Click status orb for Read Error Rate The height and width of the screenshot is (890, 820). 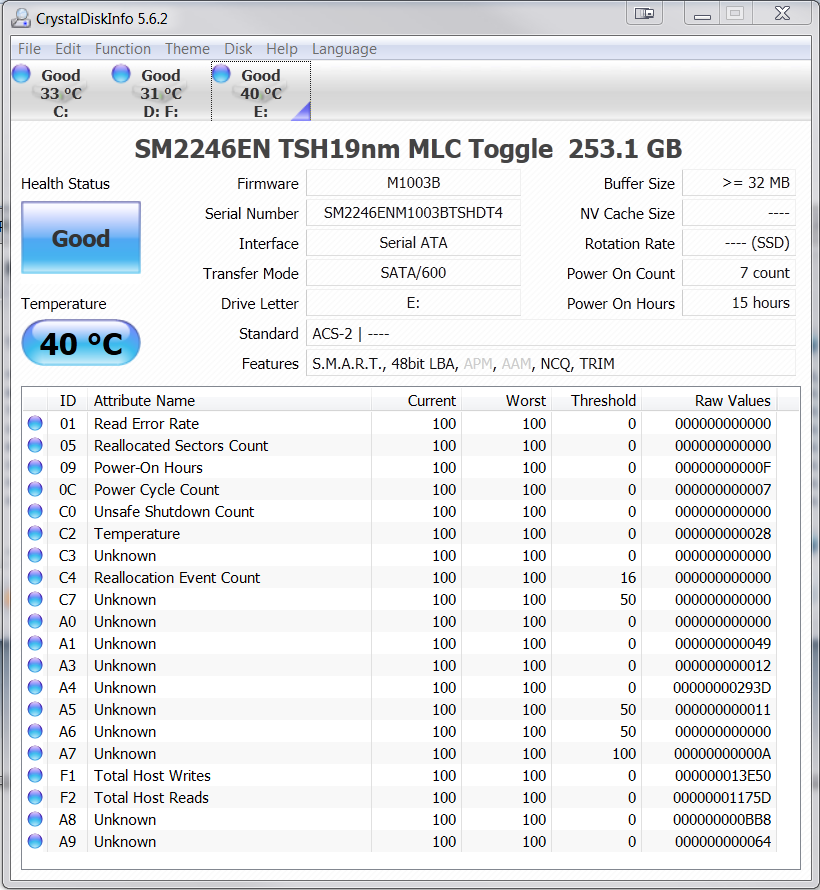(35, 424)
